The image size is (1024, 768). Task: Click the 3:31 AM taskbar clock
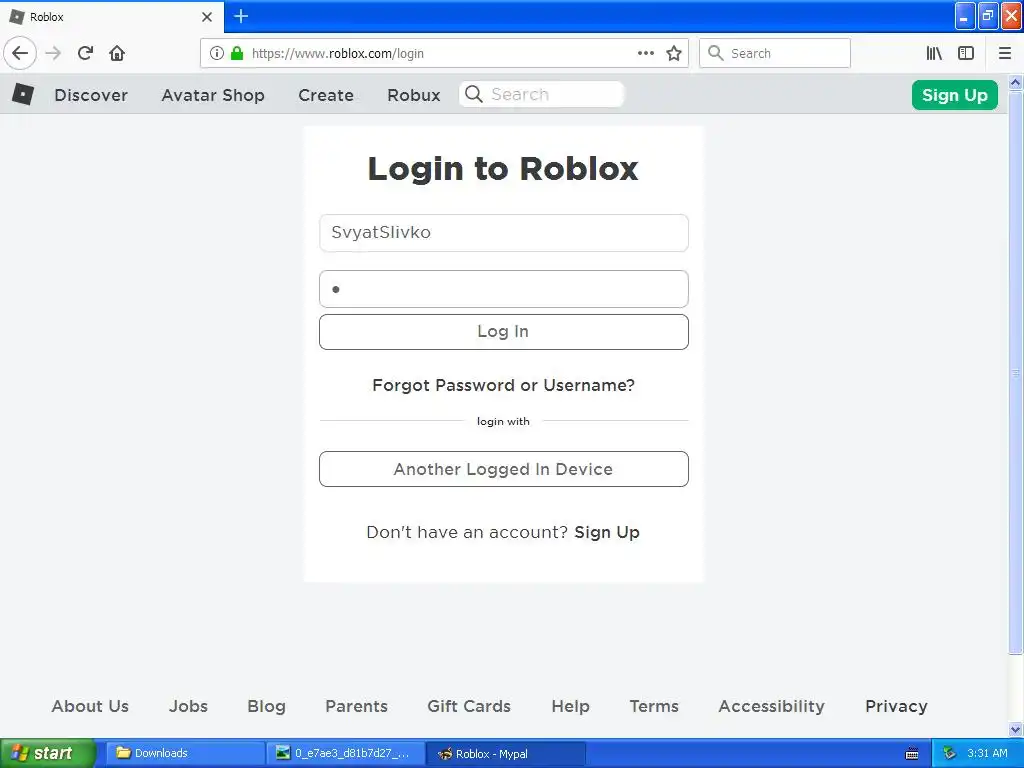[x=987, y=753]
